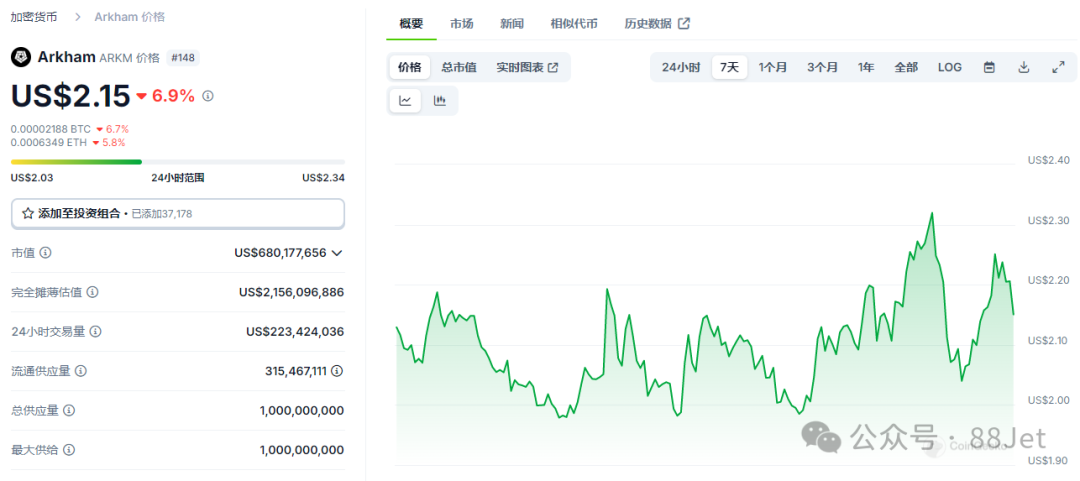Download chart data icon
Image resolution: width=1080 pixels, height=481 pixels.
[1024, 67]
